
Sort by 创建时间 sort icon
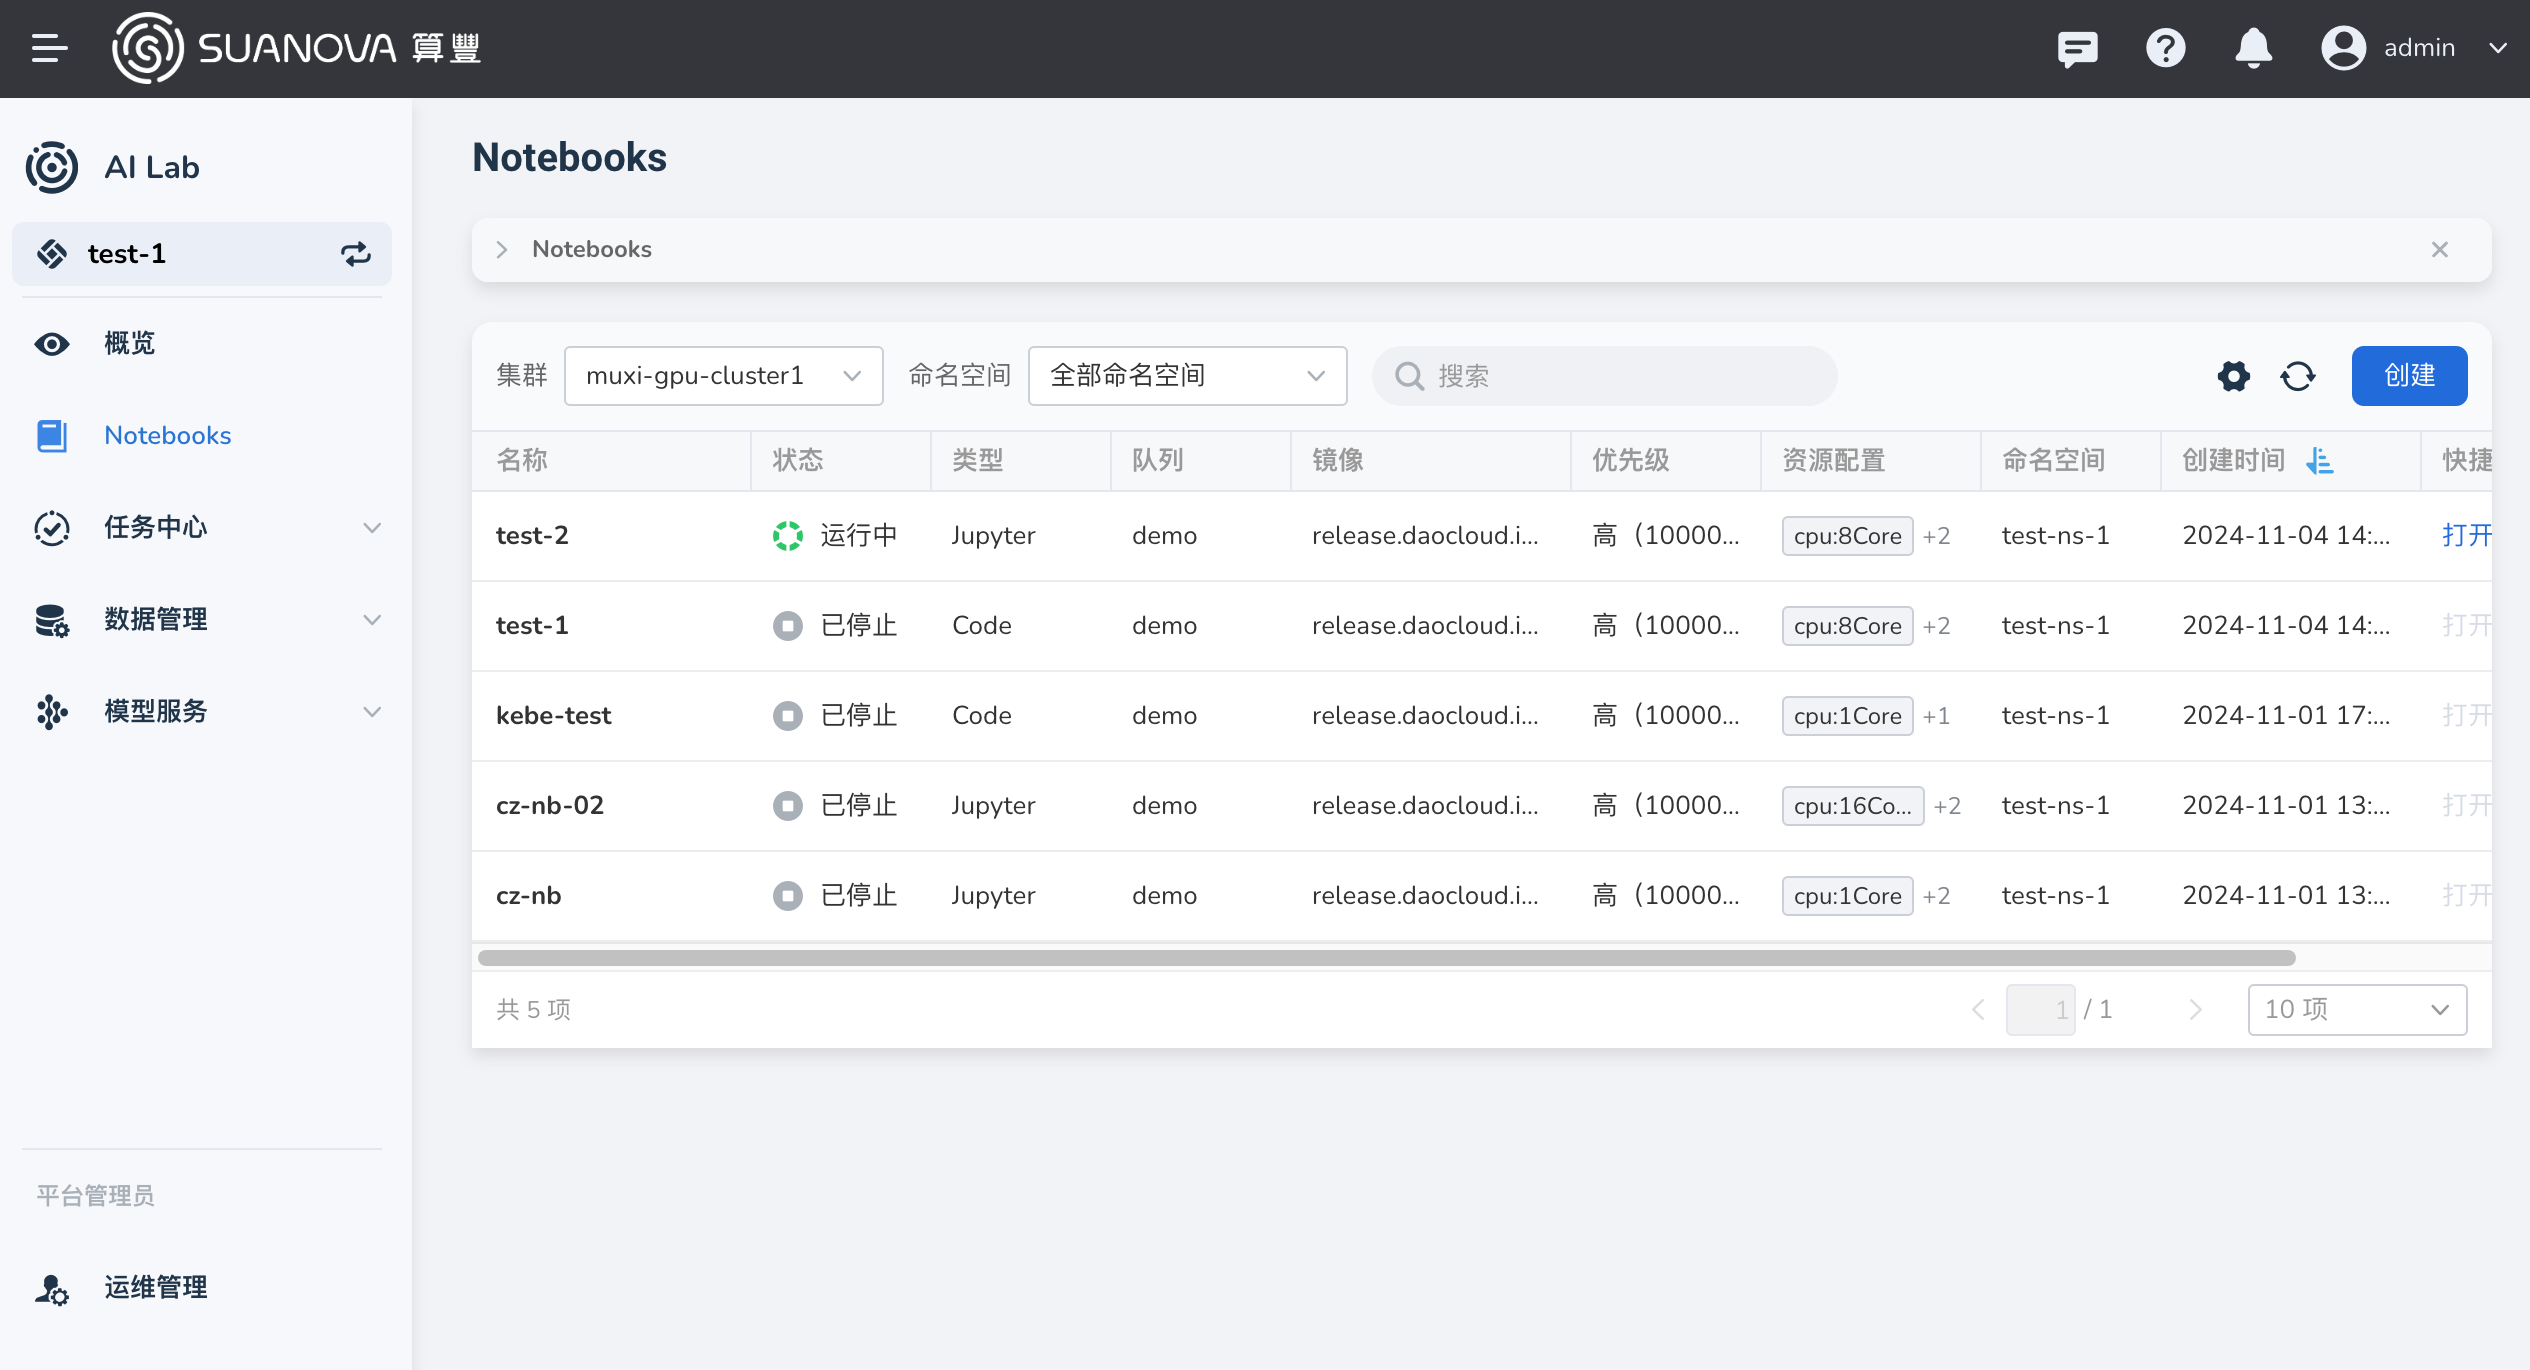point(2320,461)
